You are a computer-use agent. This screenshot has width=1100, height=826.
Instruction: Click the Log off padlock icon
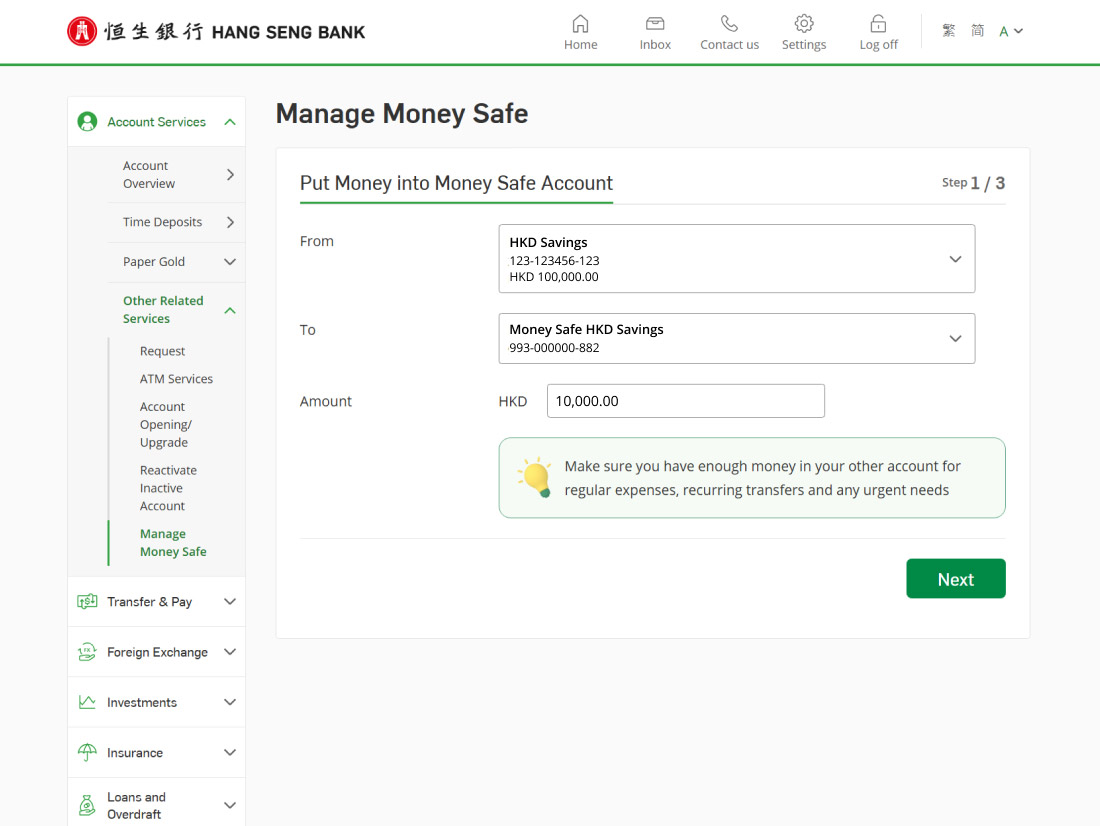tap(878, 24)
